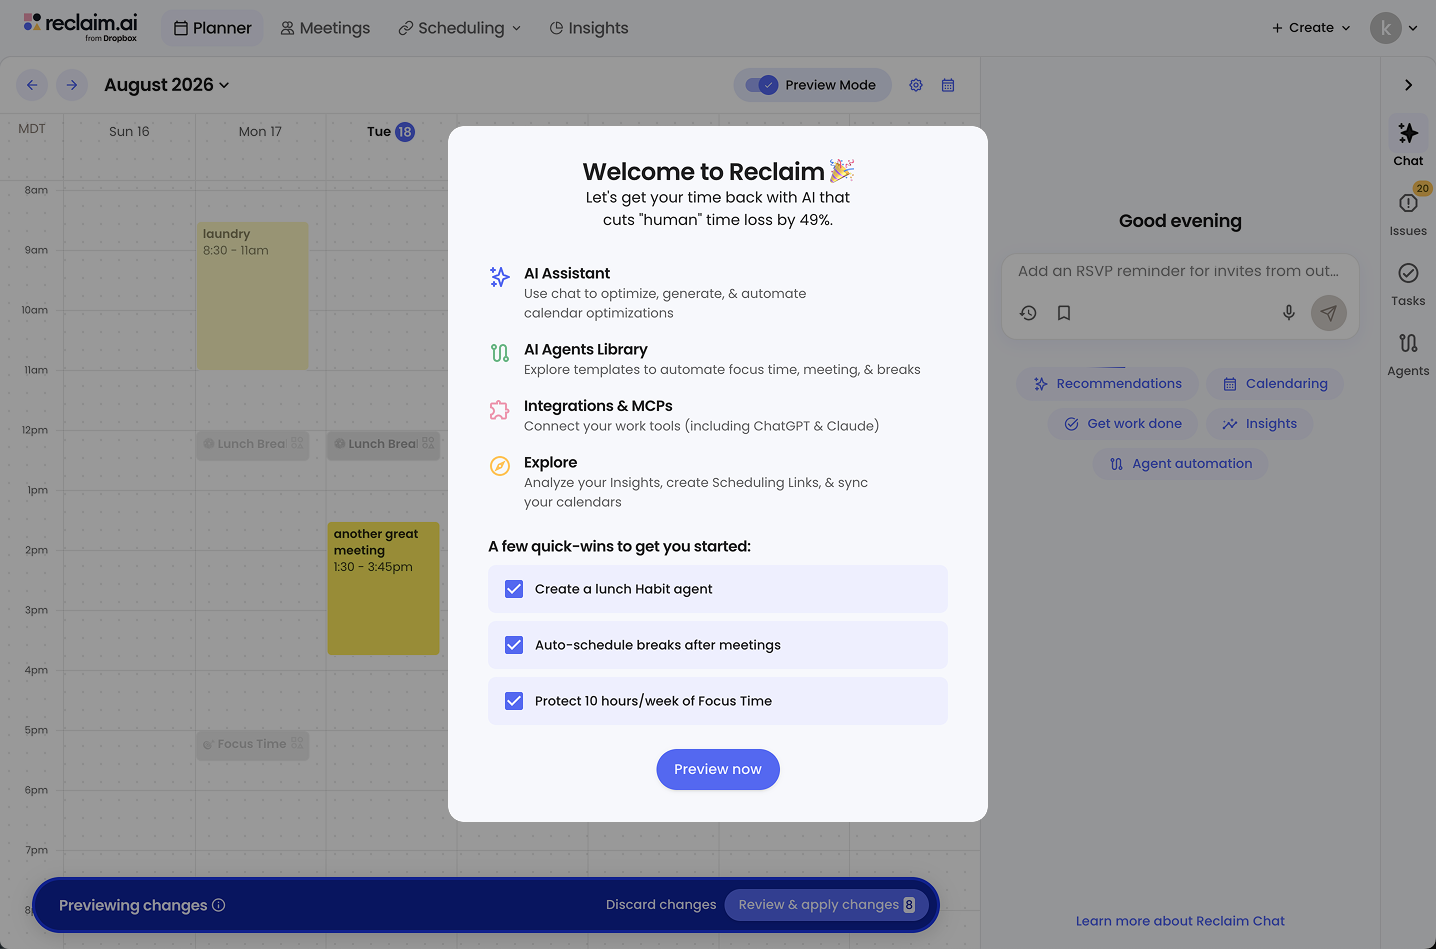Viewport: 1436px width, 949px height.
Task: Select the Tue 18 day header
Action: pyautogui.click(x=390, y=132)
